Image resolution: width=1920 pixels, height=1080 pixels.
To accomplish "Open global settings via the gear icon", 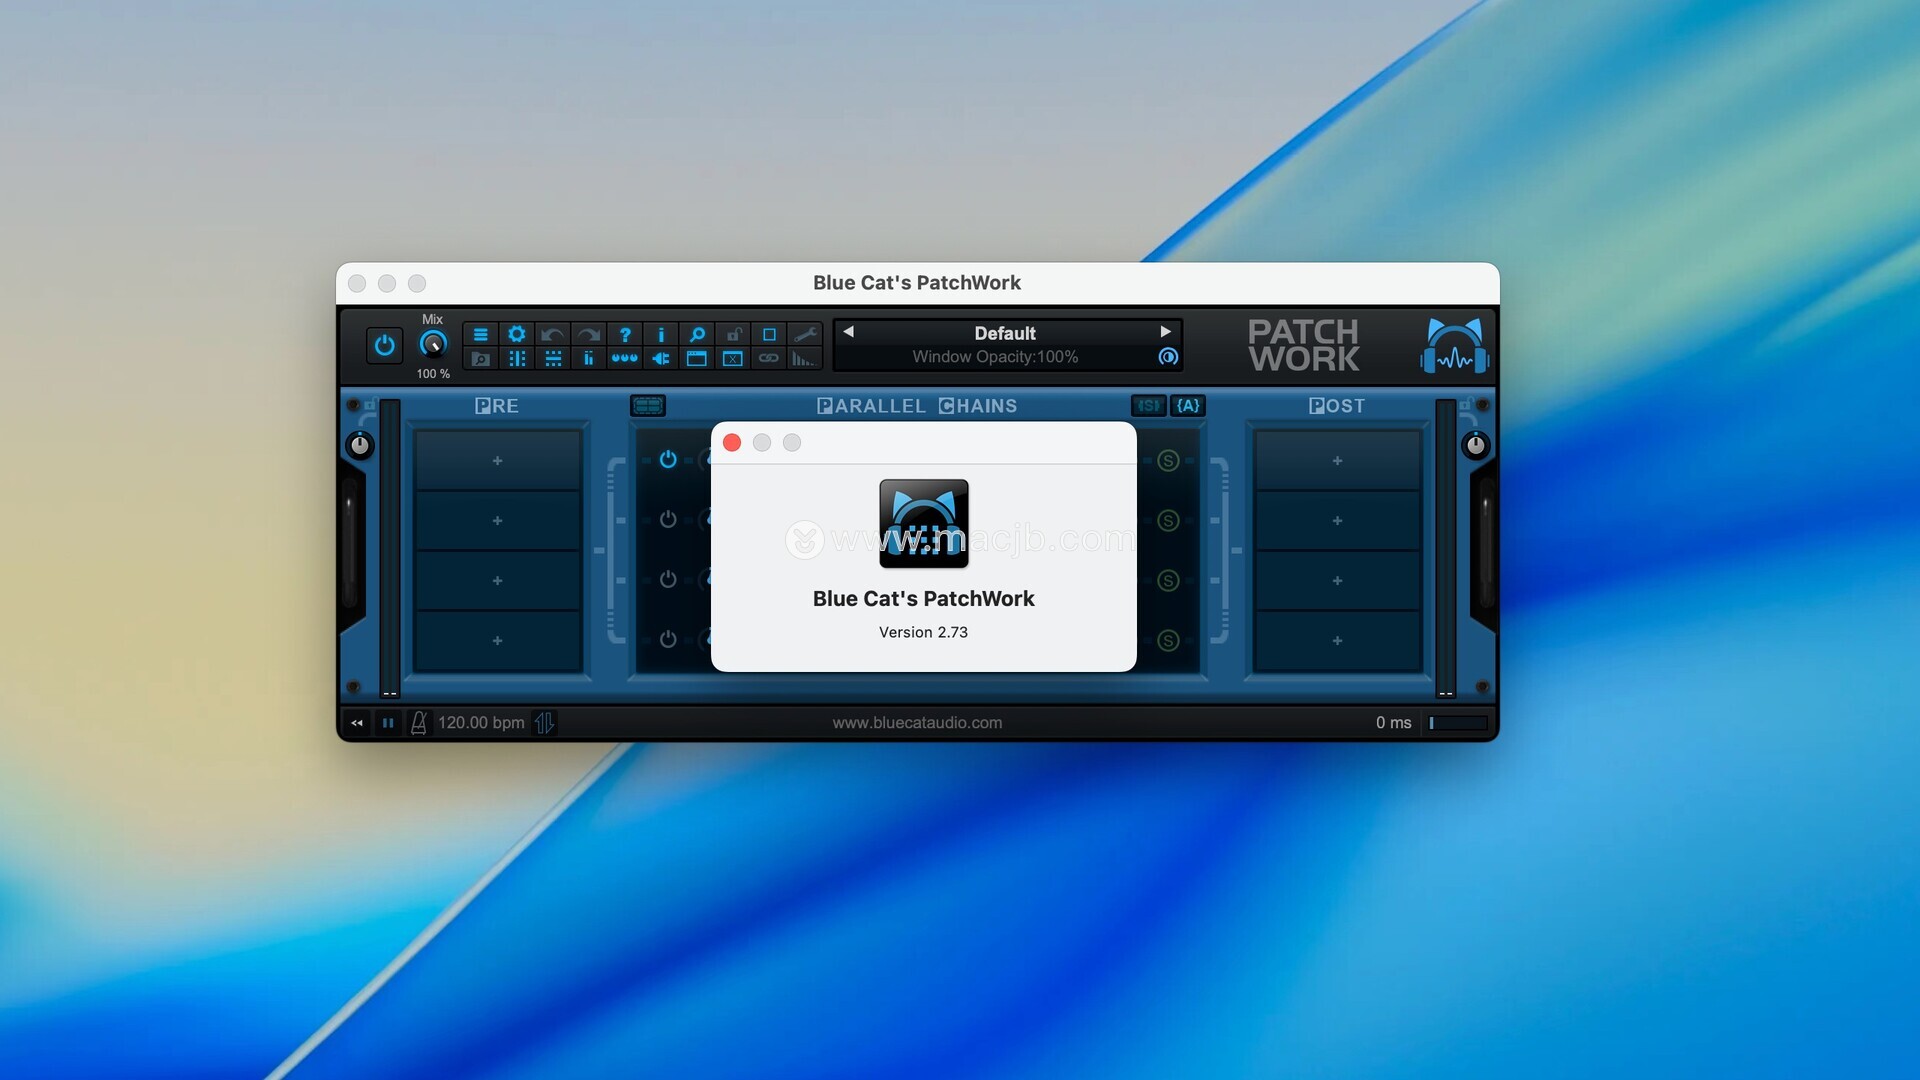I will pos(517,334).
